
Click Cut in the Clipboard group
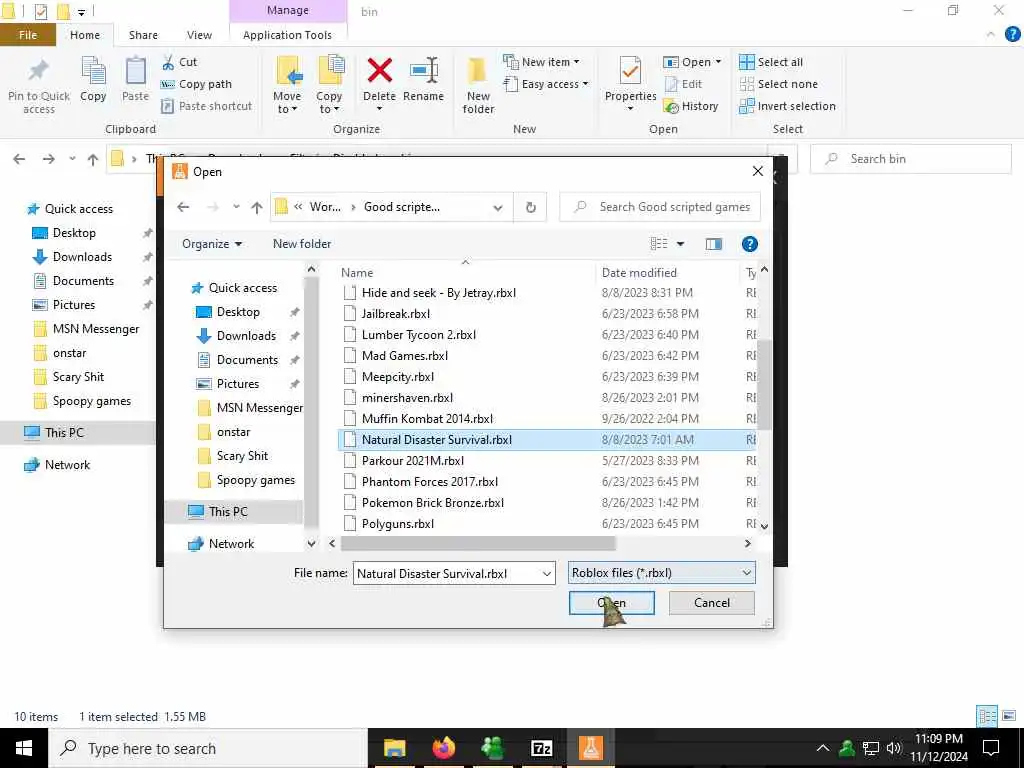[x=179, y=62]
